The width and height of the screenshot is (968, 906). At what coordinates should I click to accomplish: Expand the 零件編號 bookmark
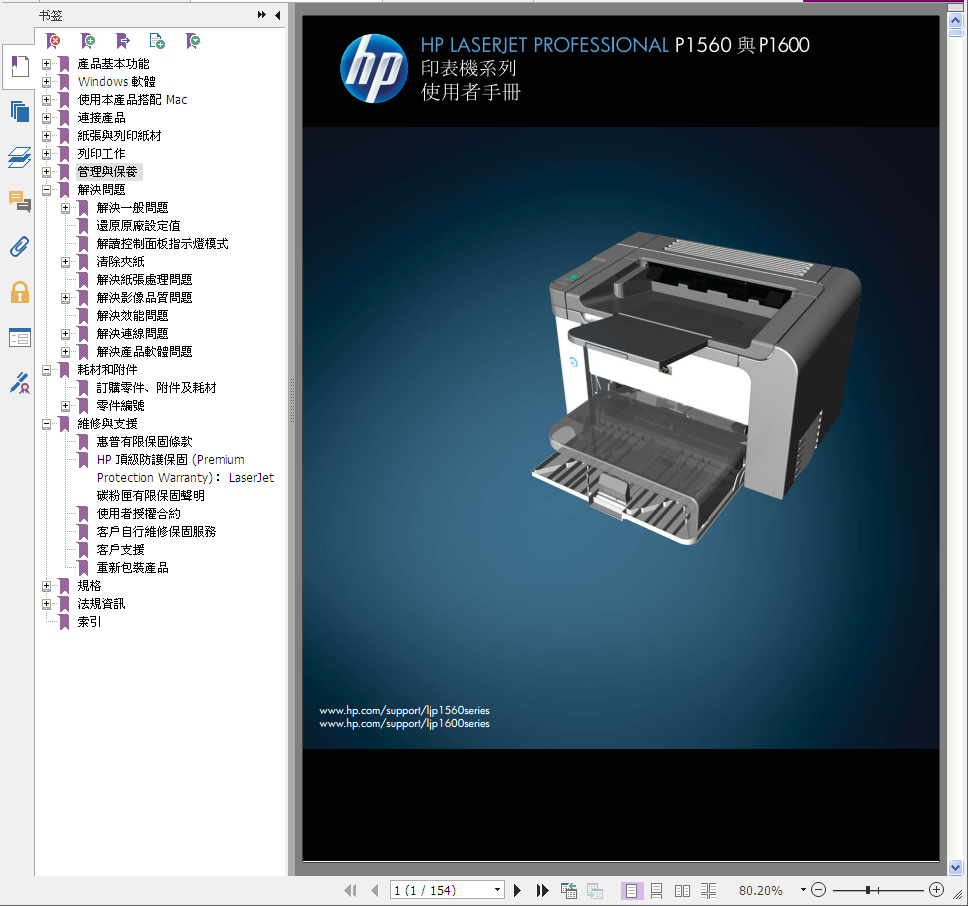[x=65, y=405]
